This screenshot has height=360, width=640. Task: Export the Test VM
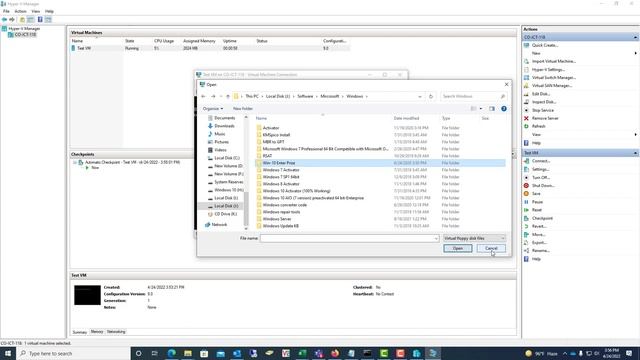pos(539,243)
